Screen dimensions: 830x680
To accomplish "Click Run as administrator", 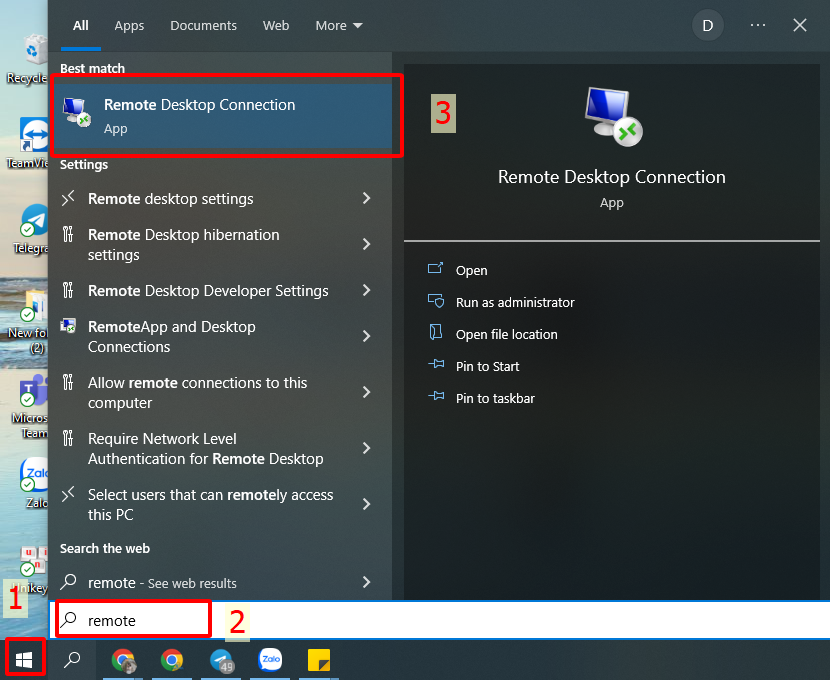I will pos(515,302).
